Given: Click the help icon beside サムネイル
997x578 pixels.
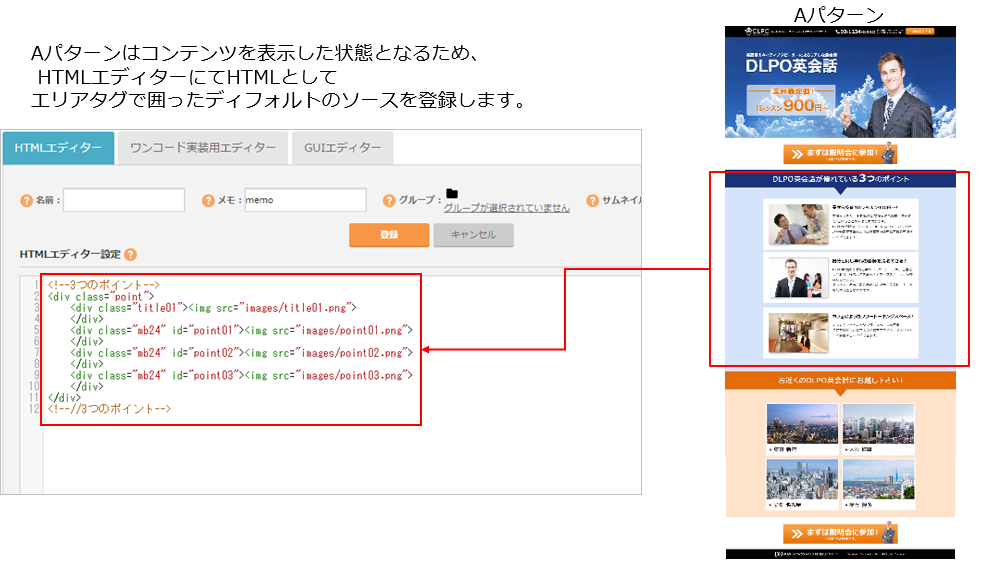Looking at the screenshot, I should (593, 200).
